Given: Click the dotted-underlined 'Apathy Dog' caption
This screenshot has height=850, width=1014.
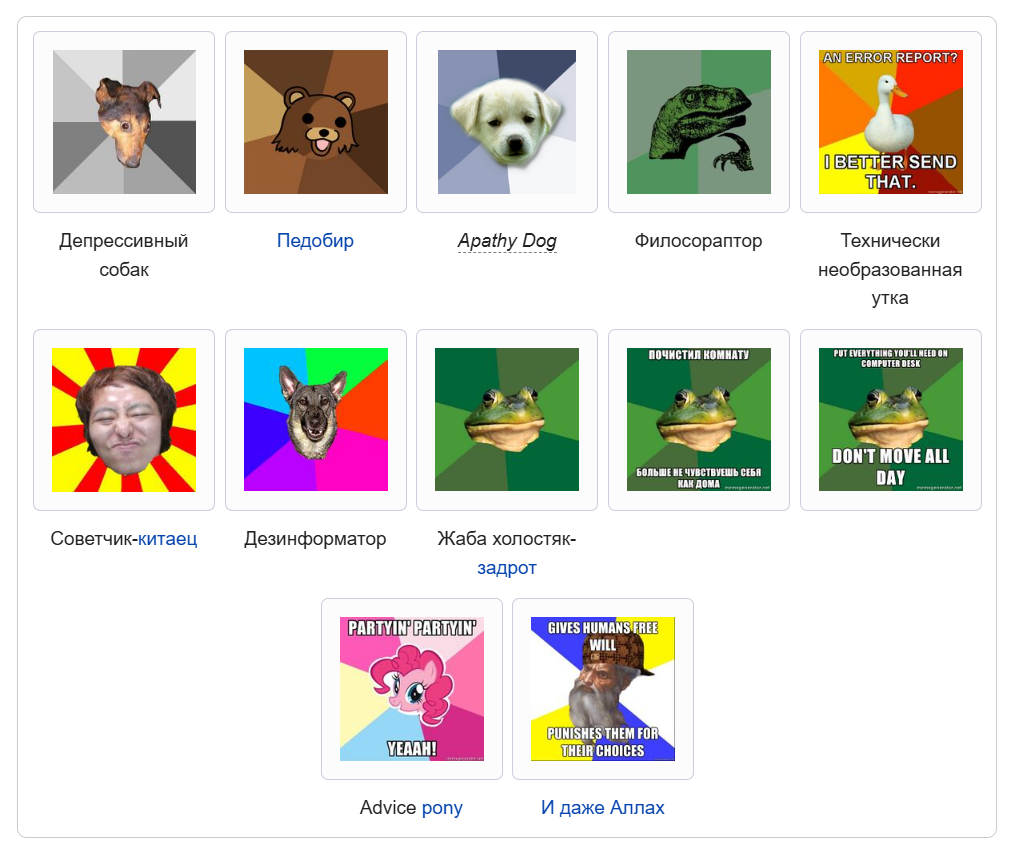Looking at the screenshot, I should click(x=507, y=241).
